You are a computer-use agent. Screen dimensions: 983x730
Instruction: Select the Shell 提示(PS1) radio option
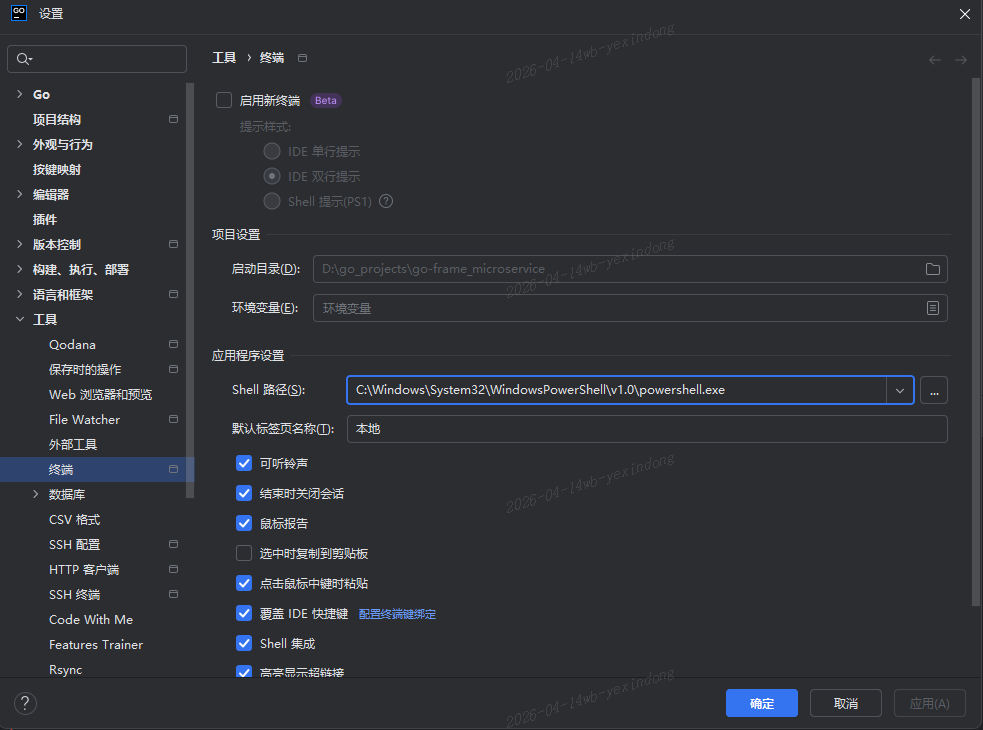click(271, 201)
